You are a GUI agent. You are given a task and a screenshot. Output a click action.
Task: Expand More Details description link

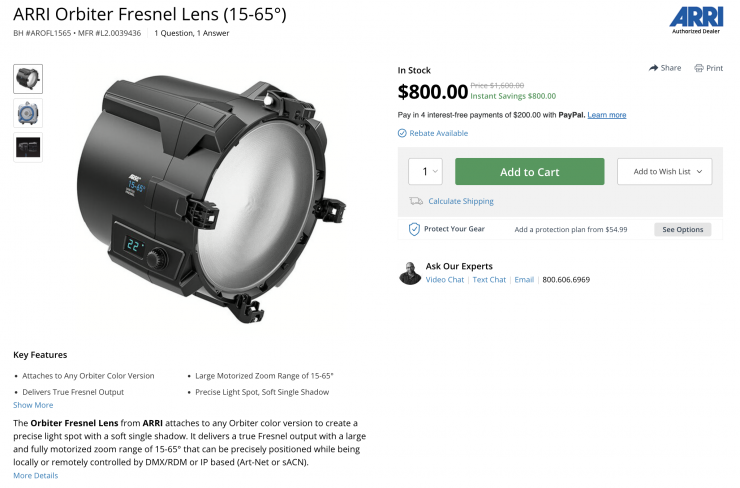click(36, 475)
